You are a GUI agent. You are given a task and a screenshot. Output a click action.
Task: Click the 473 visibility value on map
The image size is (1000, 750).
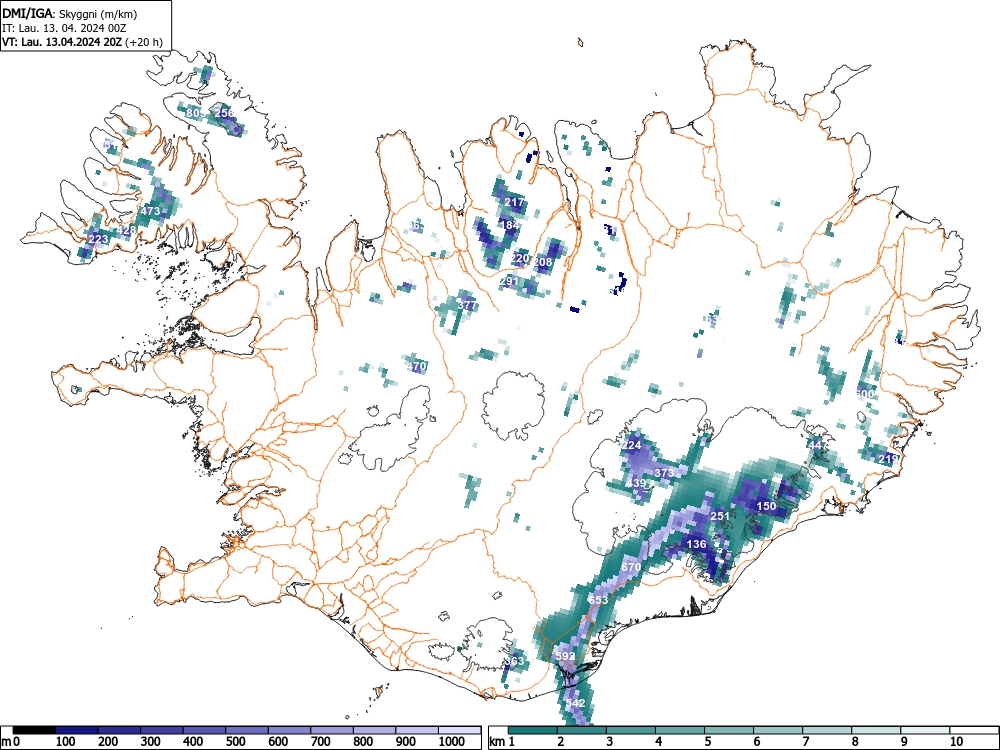(x=151, y=211)
